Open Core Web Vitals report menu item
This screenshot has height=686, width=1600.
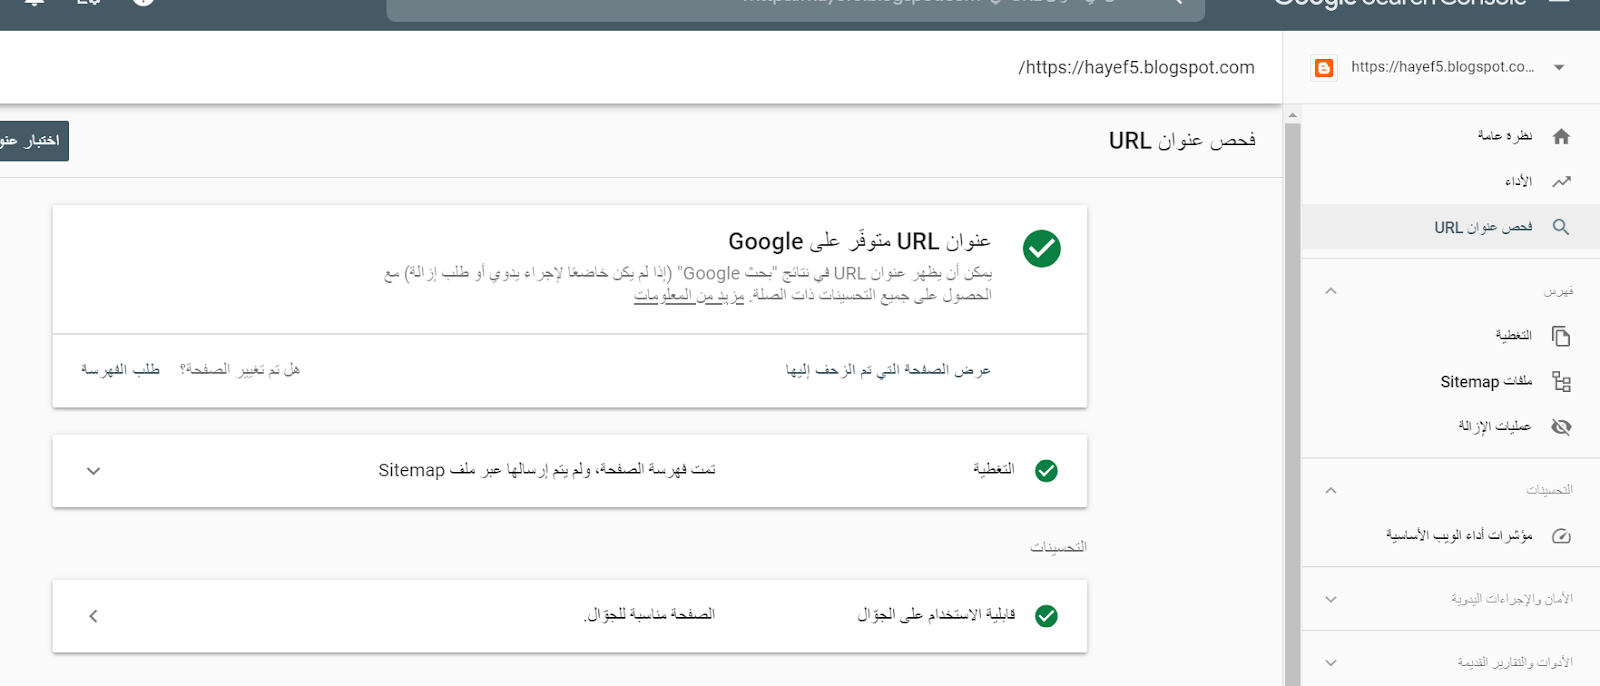click(1450, 536)
